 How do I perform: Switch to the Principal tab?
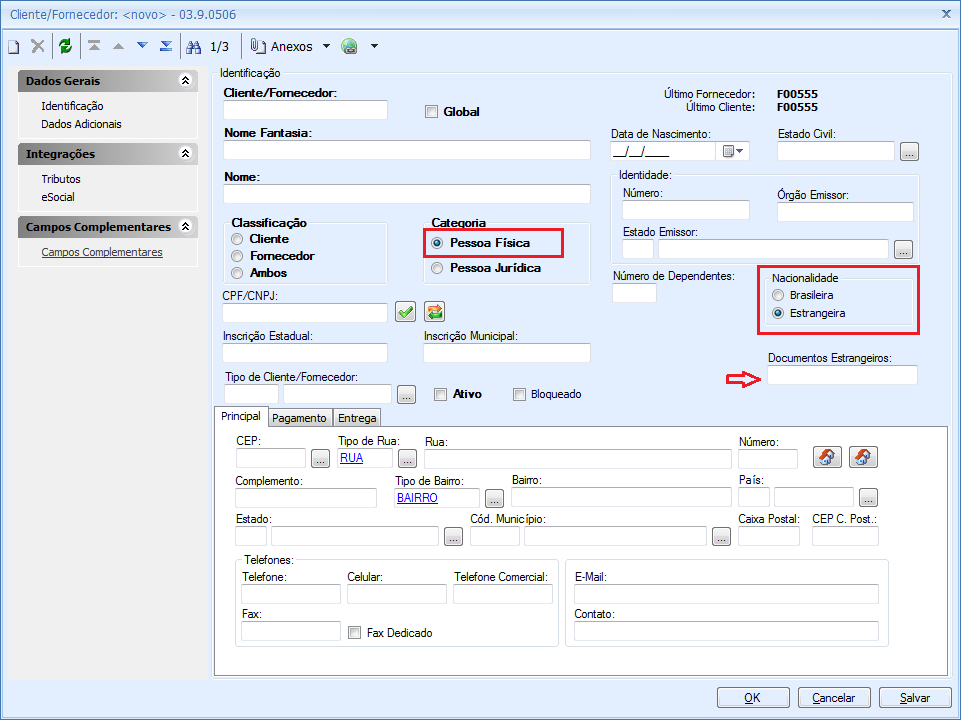coord(241,416)
